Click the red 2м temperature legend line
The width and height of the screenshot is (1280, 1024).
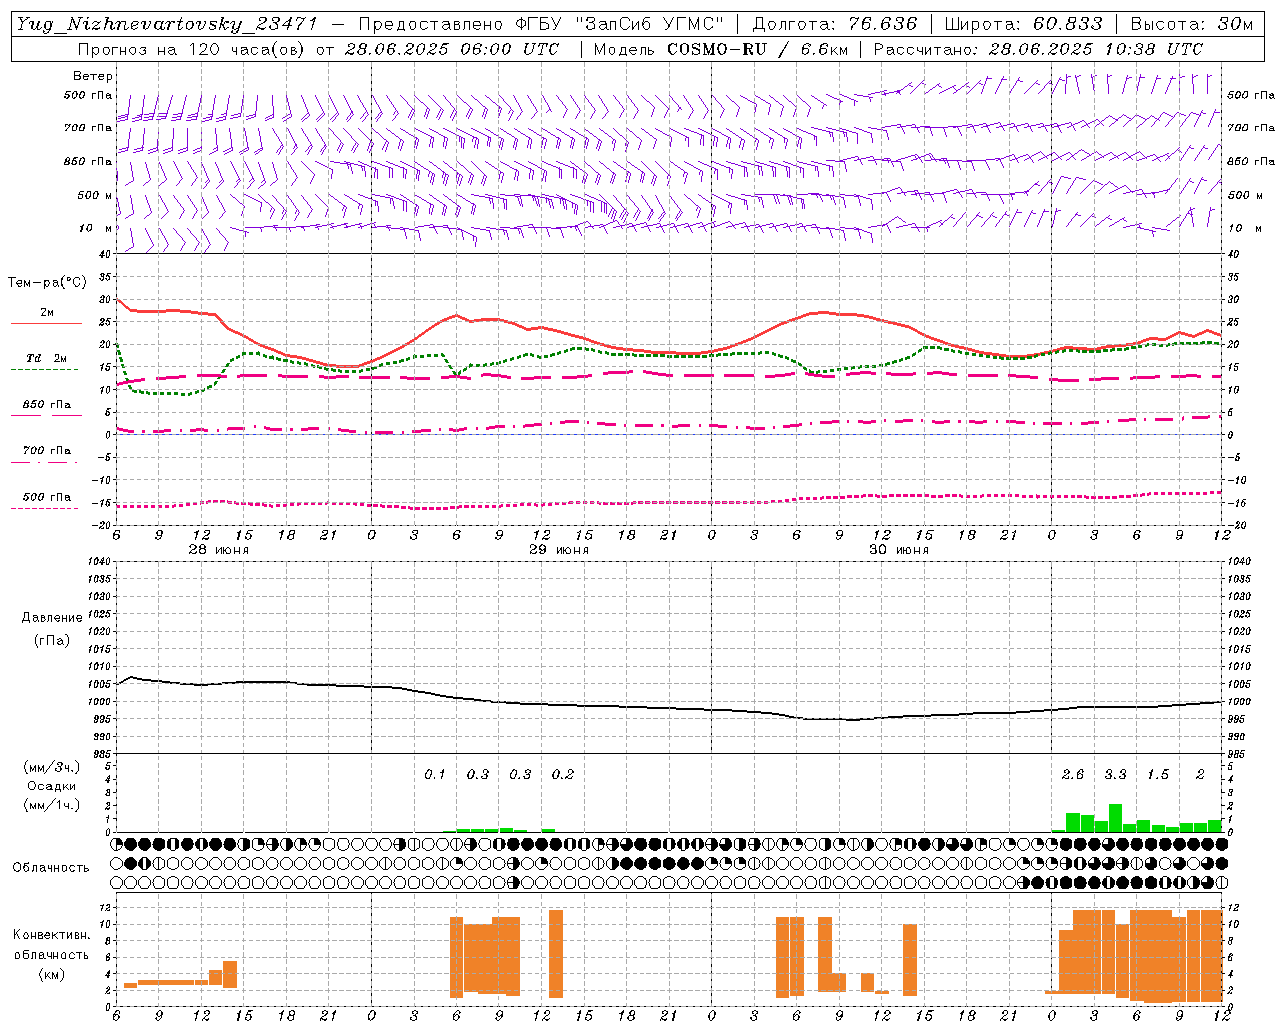(46, 323)
